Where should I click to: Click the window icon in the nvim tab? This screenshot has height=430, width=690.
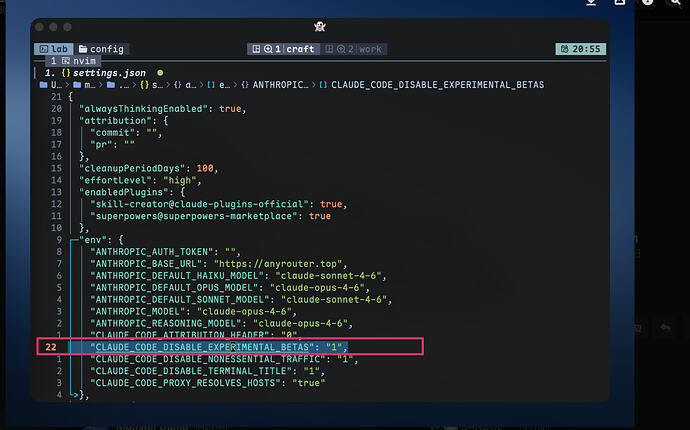[x=66, y=61]
